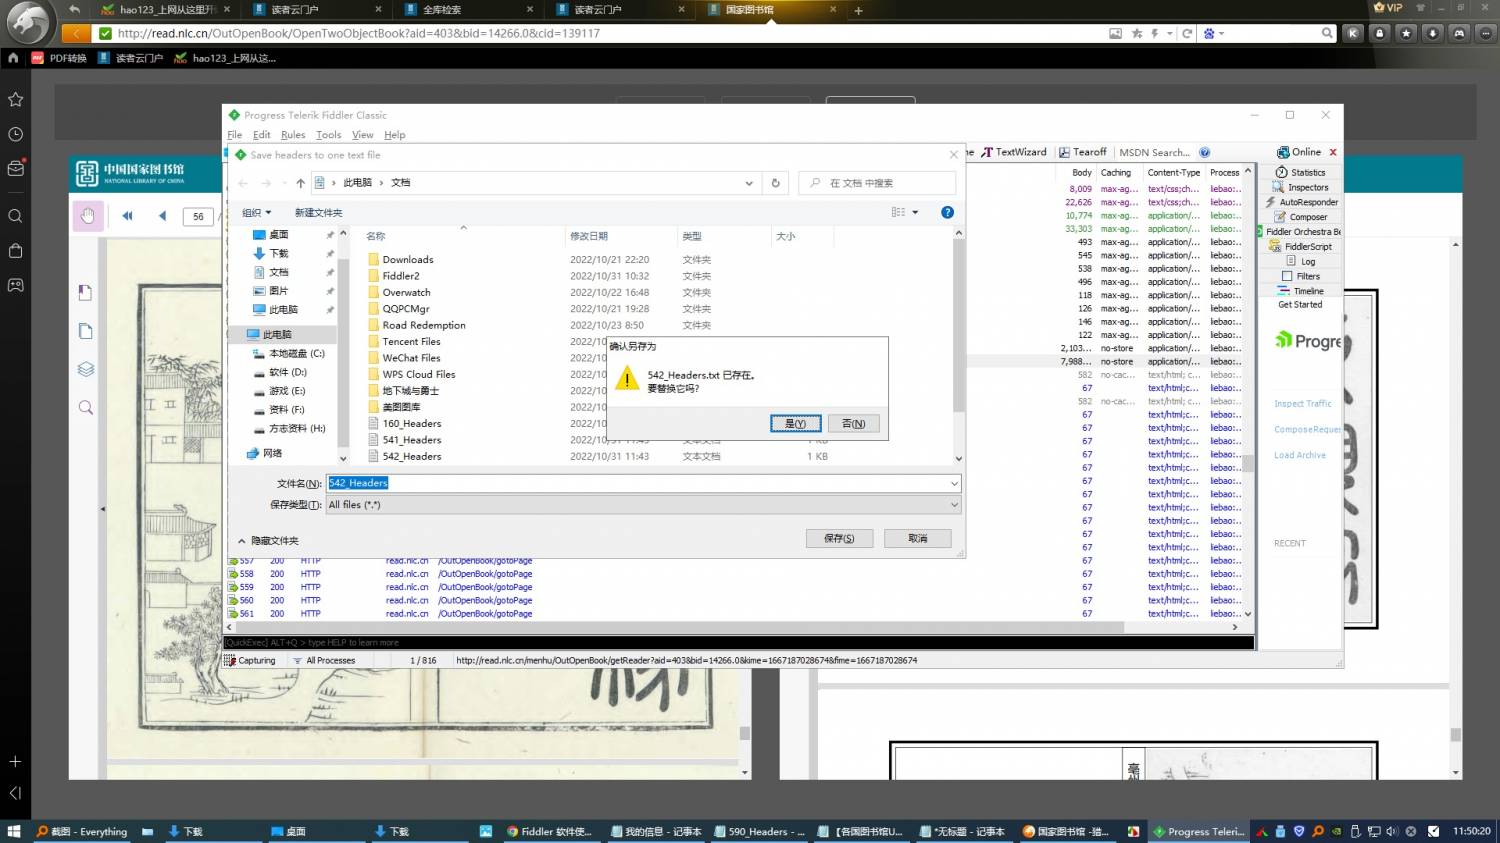Decline replace by clicking 否(N)

(x=853, y=424)
